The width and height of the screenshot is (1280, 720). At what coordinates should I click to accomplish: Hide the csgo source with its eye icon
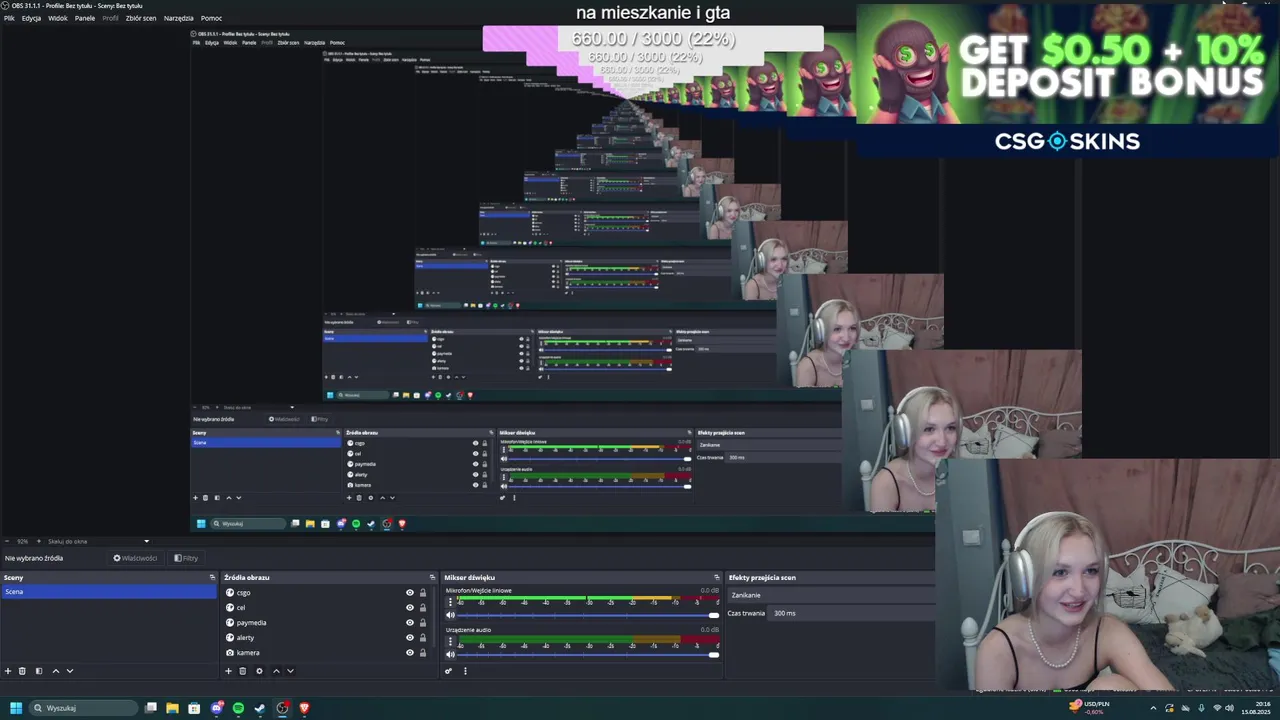[x=409, y=592]
